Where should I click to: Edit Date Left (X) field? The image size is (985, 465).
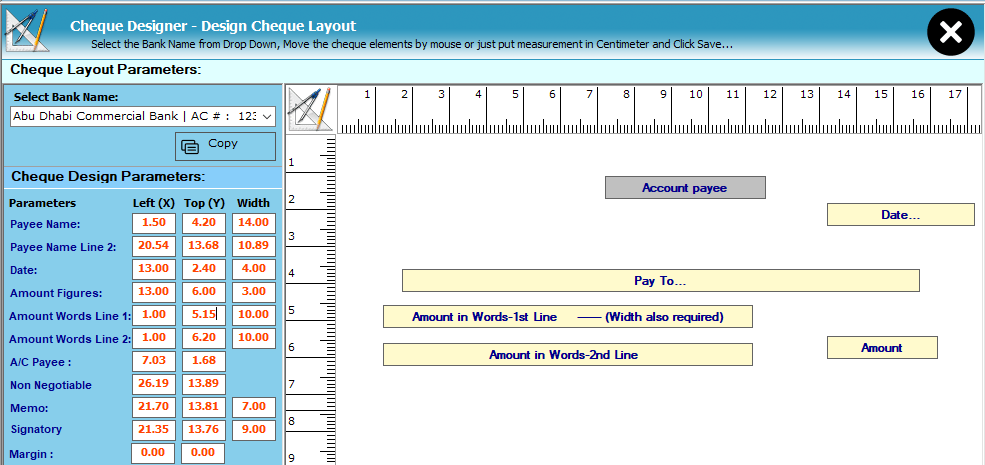pos(154,269)
